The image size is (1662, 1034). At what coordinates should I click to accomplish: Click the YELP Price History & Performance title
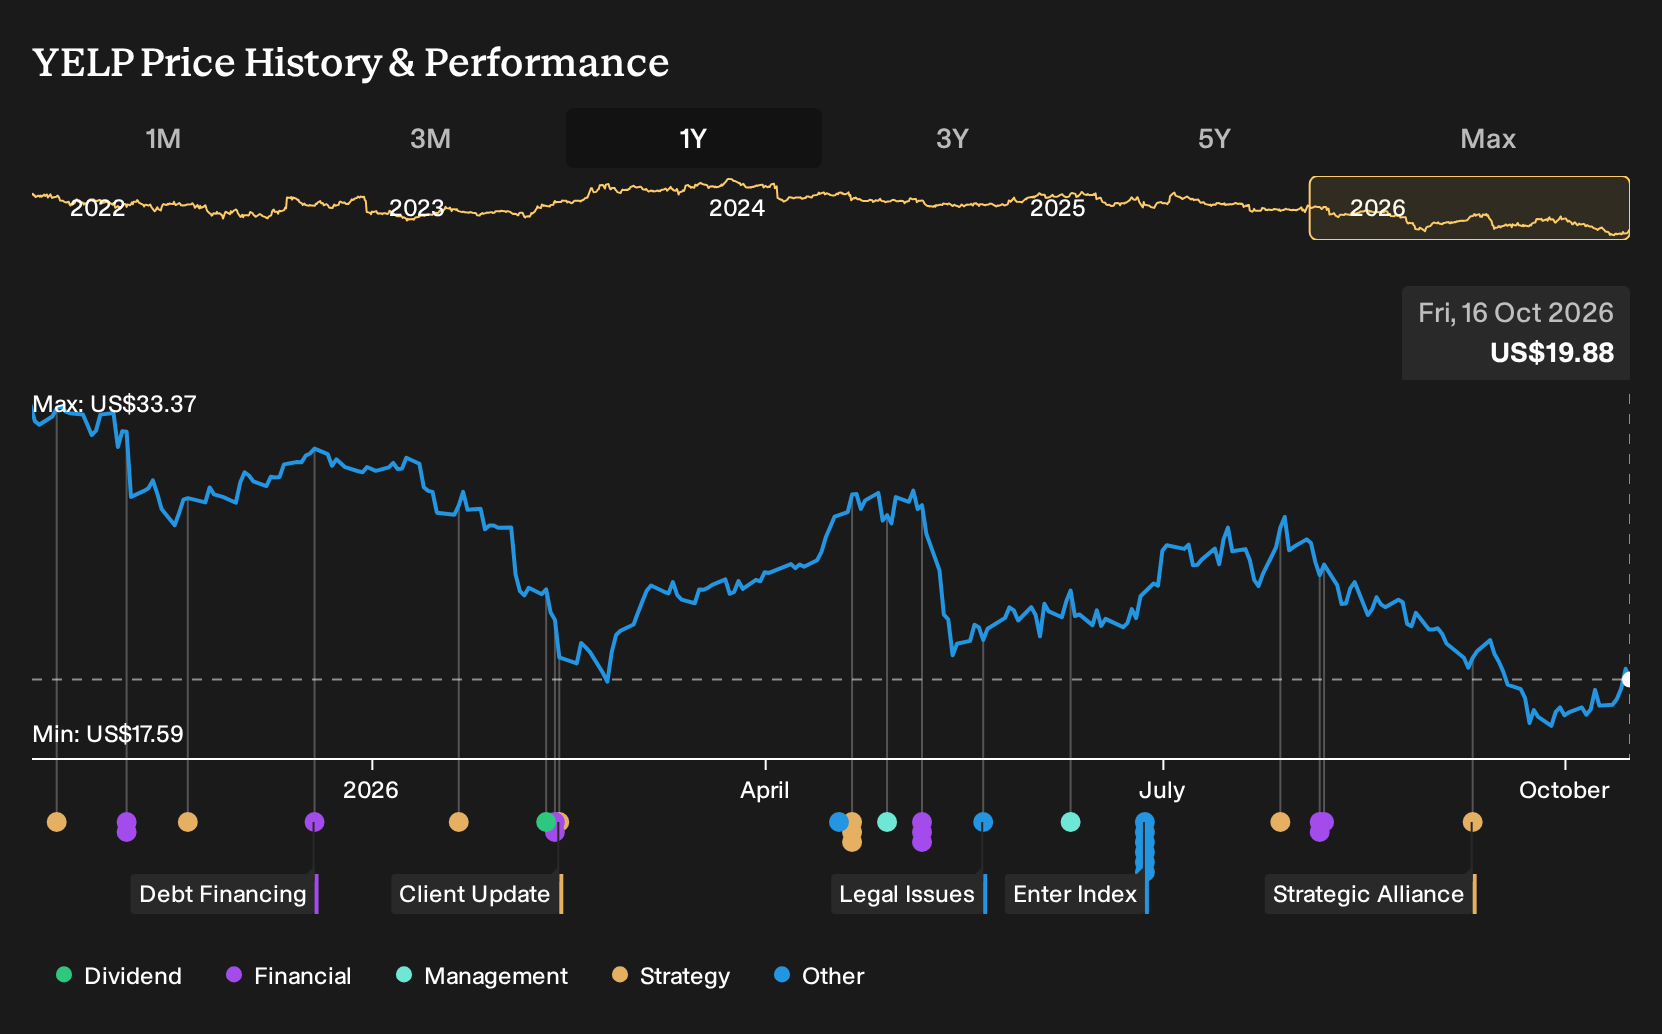click(x=351, y=62)
